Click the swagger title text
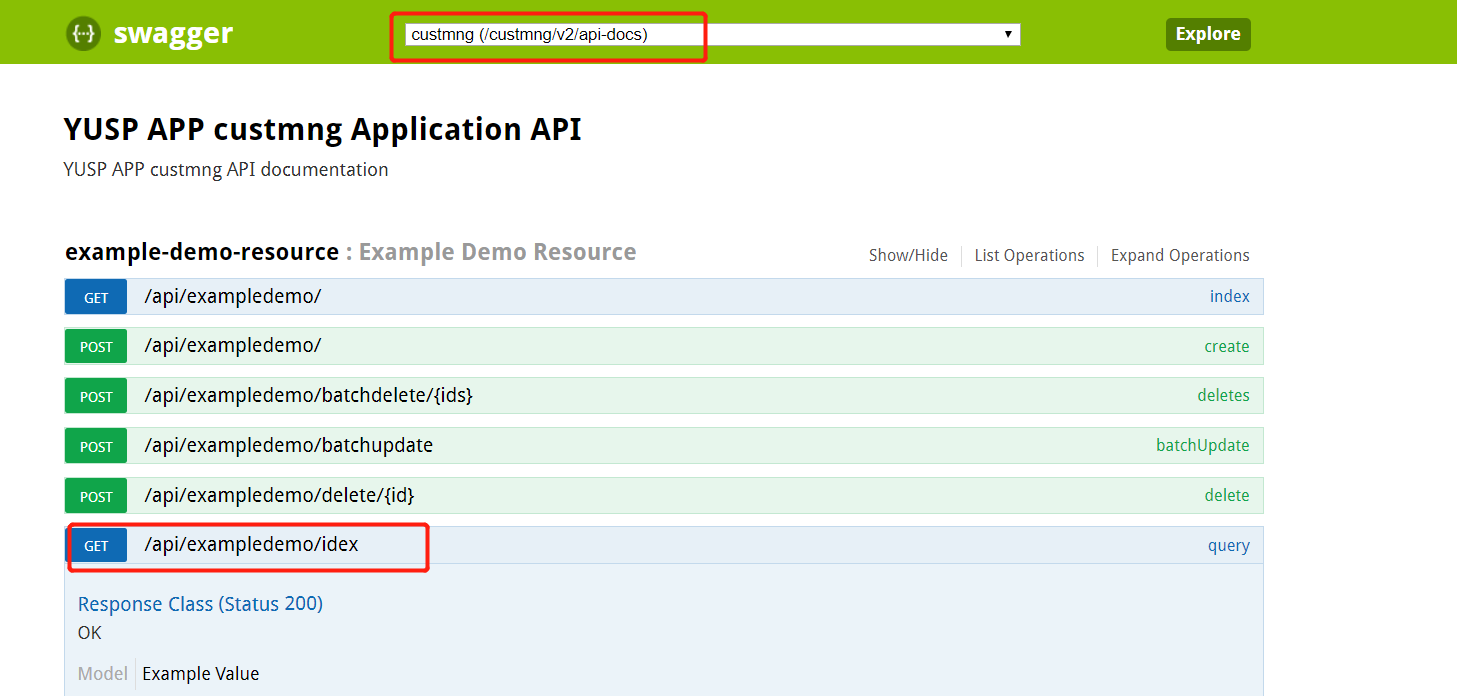 click(173, 33)
